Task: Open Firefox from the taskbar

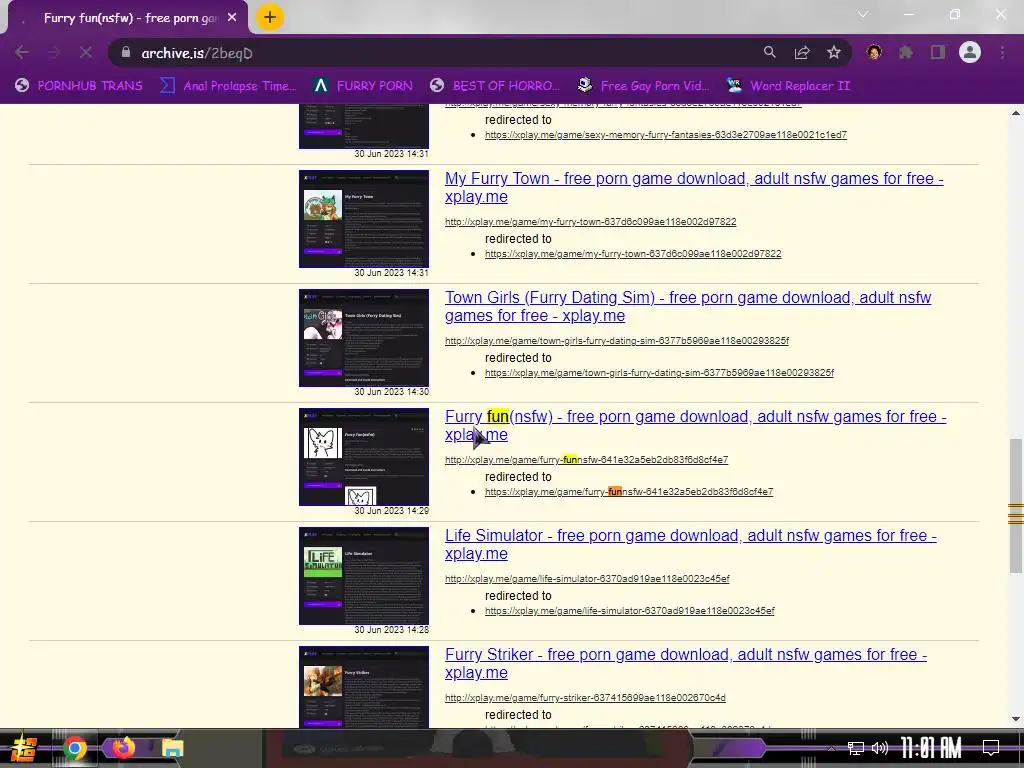Action: point(123,747)
